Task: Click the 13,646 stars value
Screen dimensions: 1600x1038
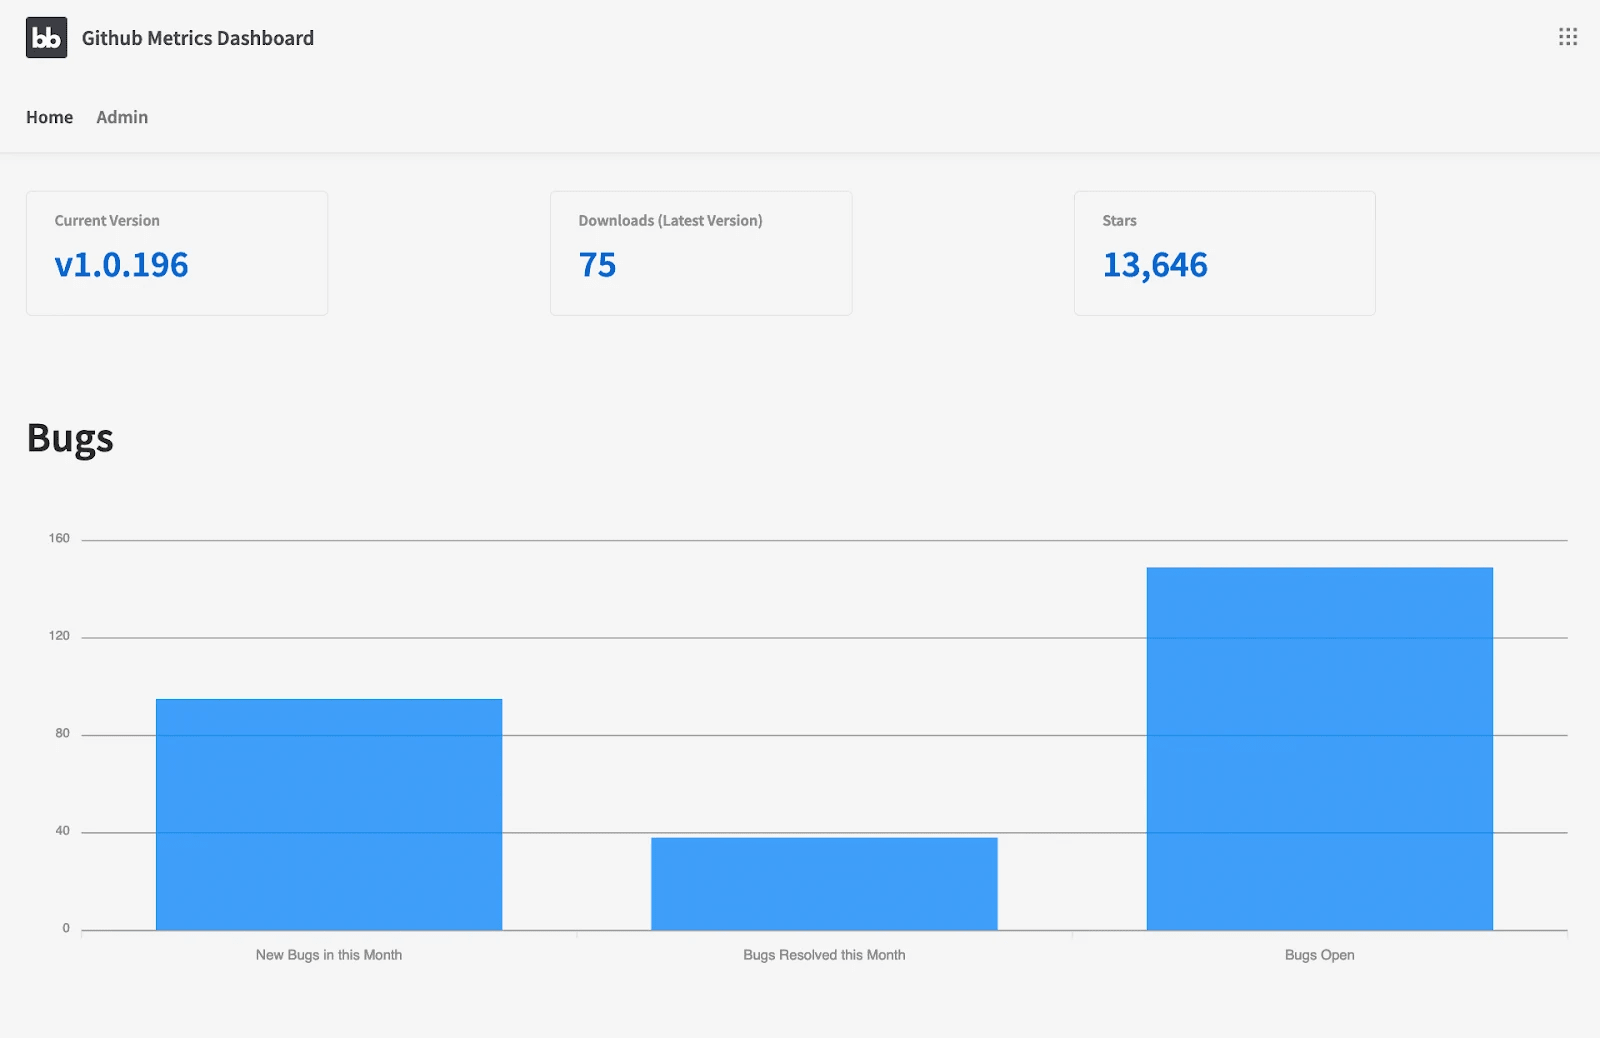Action: [1155, 265]
